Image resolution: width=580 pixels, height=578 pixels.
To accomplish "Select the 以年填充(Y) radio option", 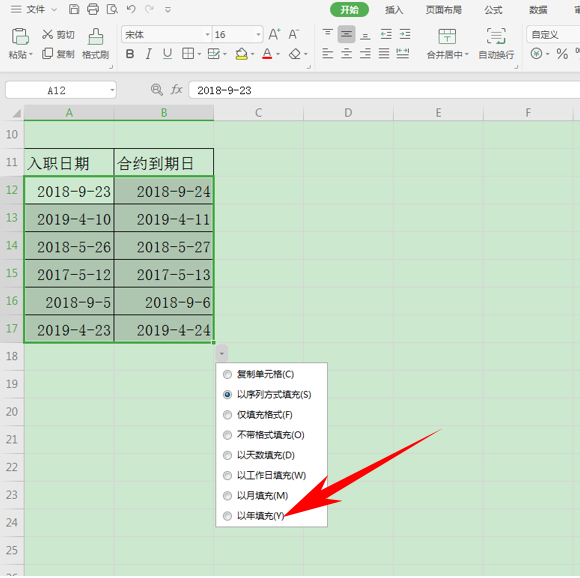I will (227, 516).
